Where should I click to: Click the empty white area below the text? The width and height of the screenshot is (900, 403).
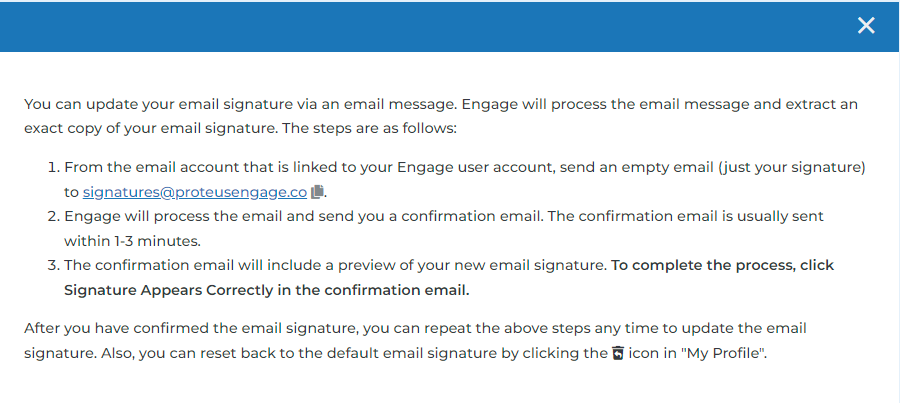coord(450,385)
